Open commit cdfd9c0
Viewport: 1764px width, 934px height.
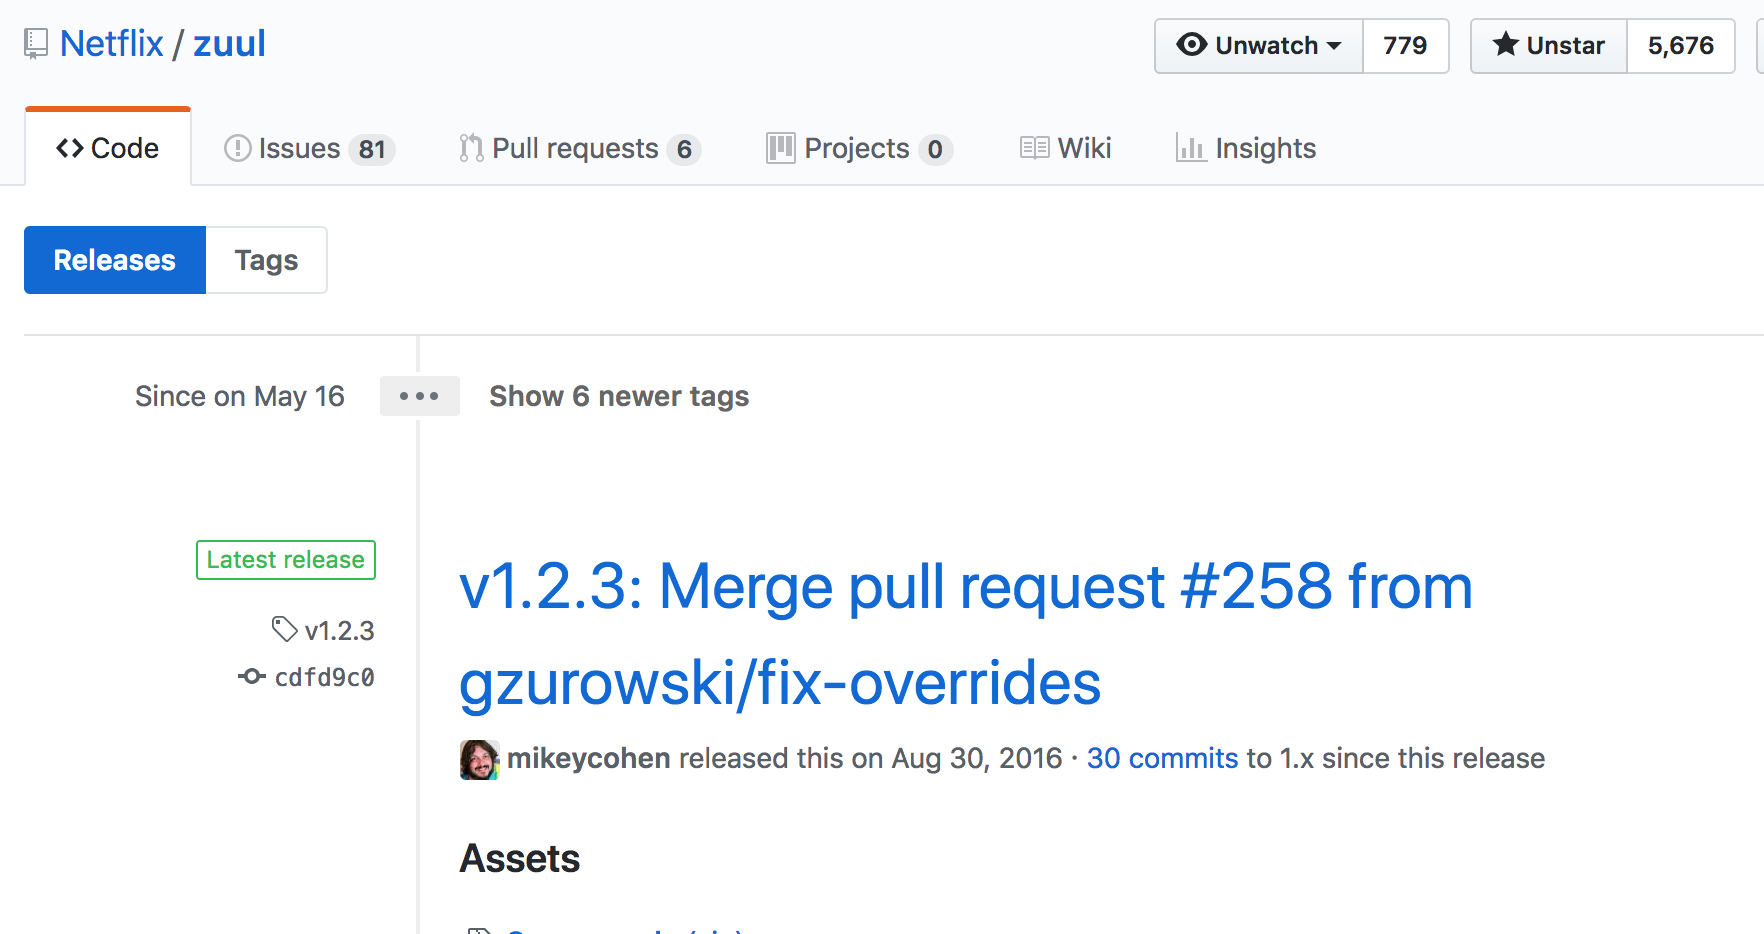[324, 678]
